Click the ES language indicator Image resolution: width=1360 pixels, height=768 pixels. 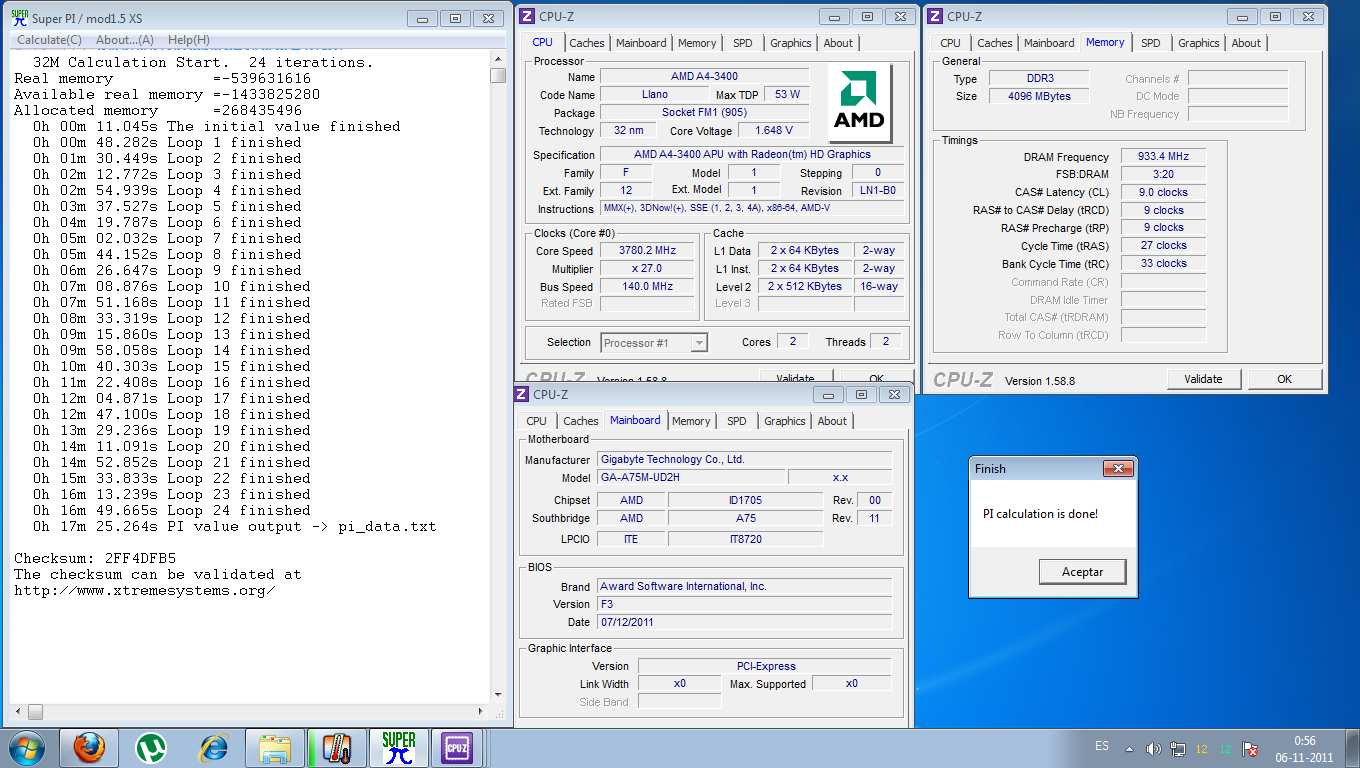click(x=1102, y=746)
